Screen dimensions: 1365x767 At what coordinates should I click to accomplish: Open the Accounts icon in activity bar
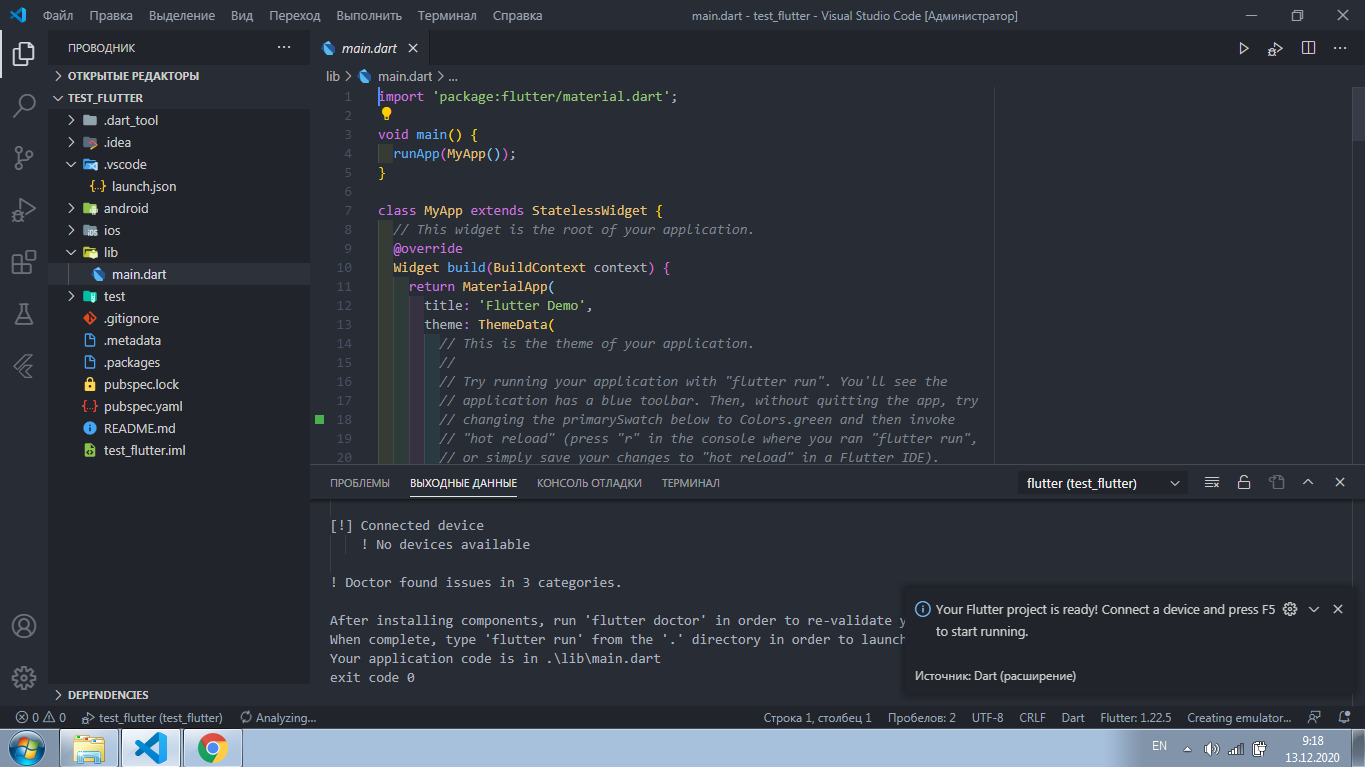point(23,626)
